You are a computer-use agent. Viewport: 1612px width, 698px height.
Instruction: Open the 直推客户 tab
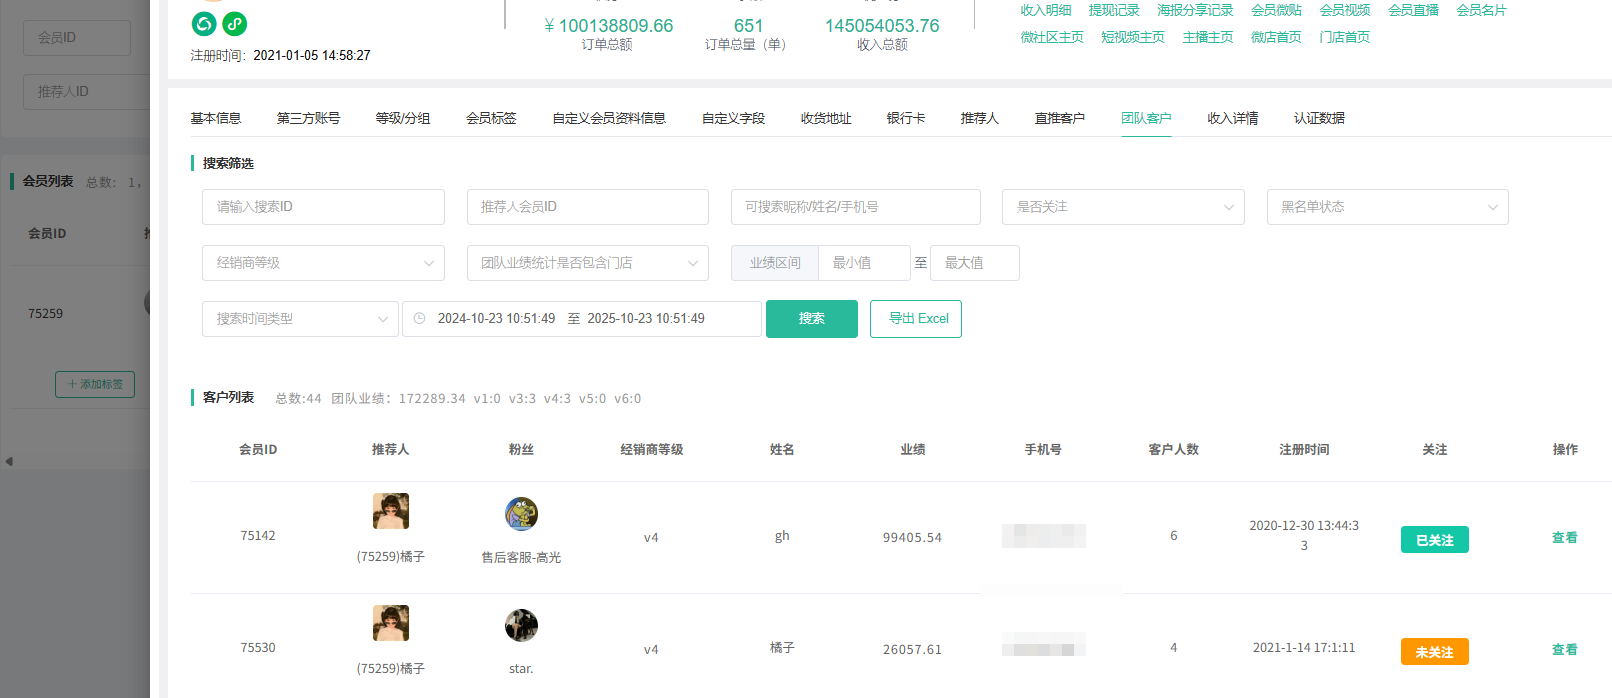coord(1059,118)
